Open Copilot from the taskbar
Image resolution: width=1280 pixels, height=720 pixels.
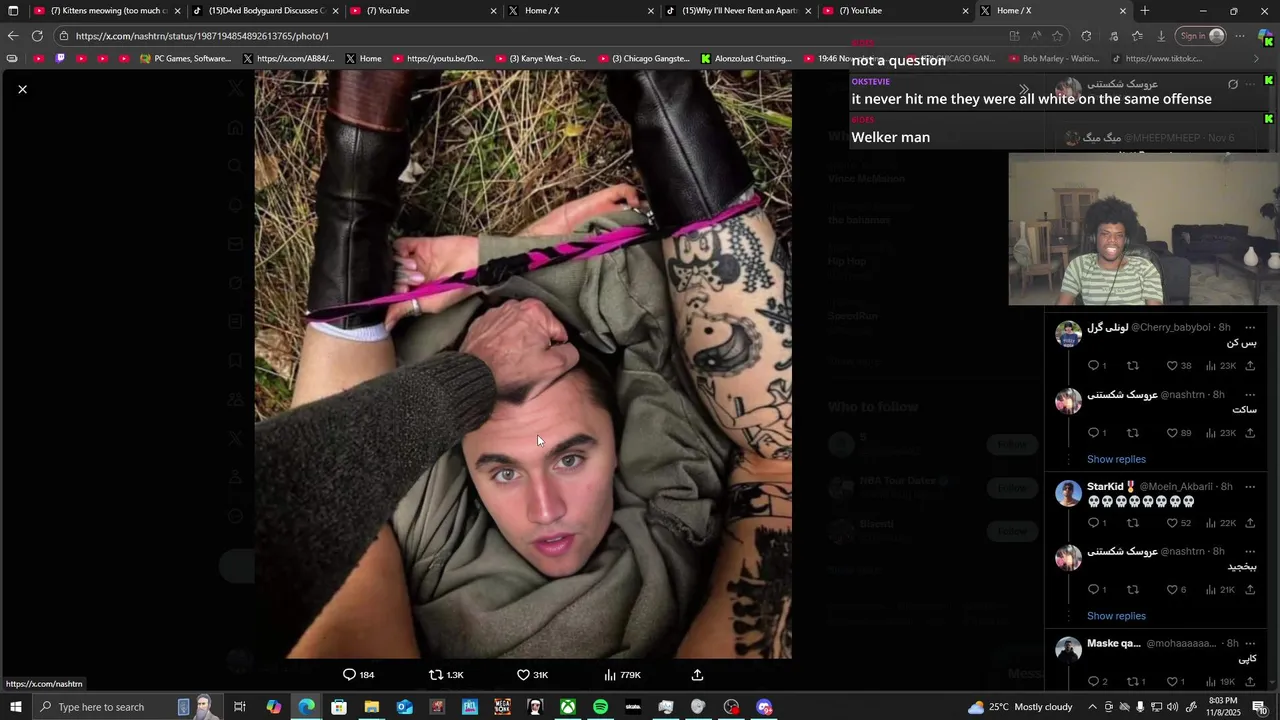(x=273, y=707)
